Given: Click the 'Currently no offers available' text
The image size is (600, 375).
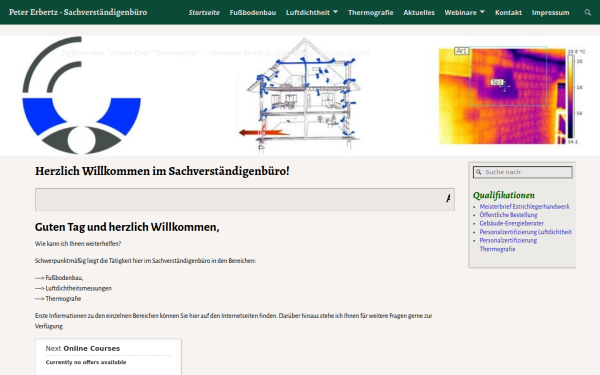Looking at the screenshot, I should coord(86,362).
